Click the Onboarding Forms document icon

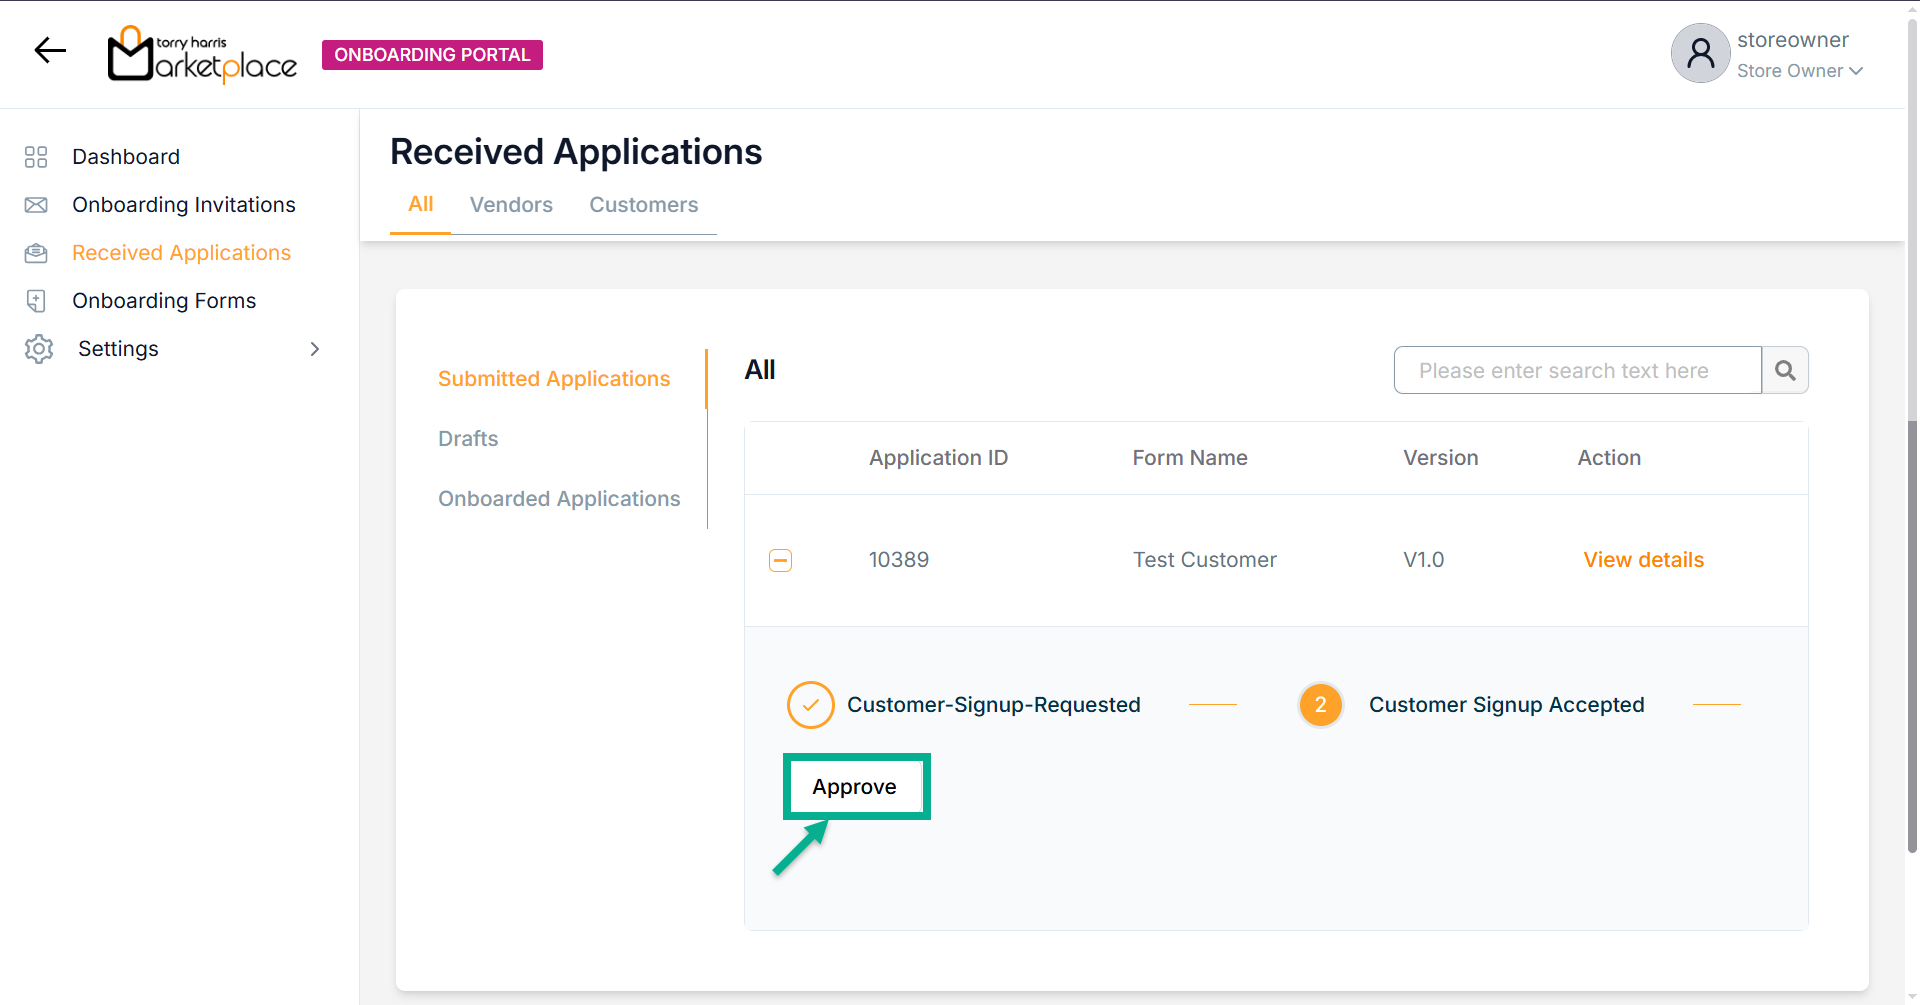pos(36,301)
